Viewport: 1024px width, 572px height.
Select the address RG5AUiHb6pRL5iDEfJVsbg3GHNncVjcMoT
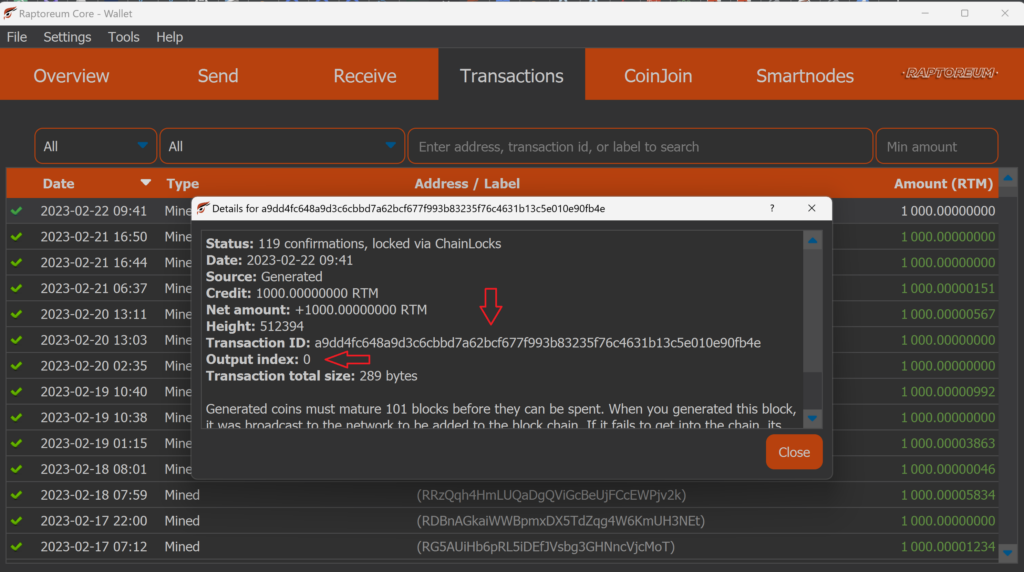pyautogui.click(x=545, y=547)
